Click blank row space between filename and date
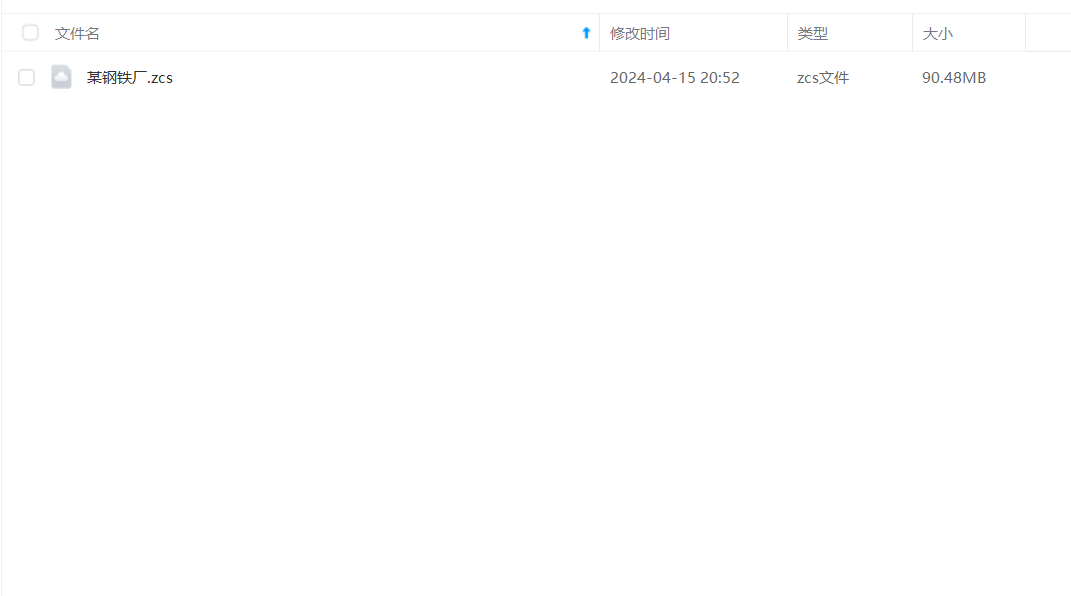The image size is (1071, 596). coord(389,78)
